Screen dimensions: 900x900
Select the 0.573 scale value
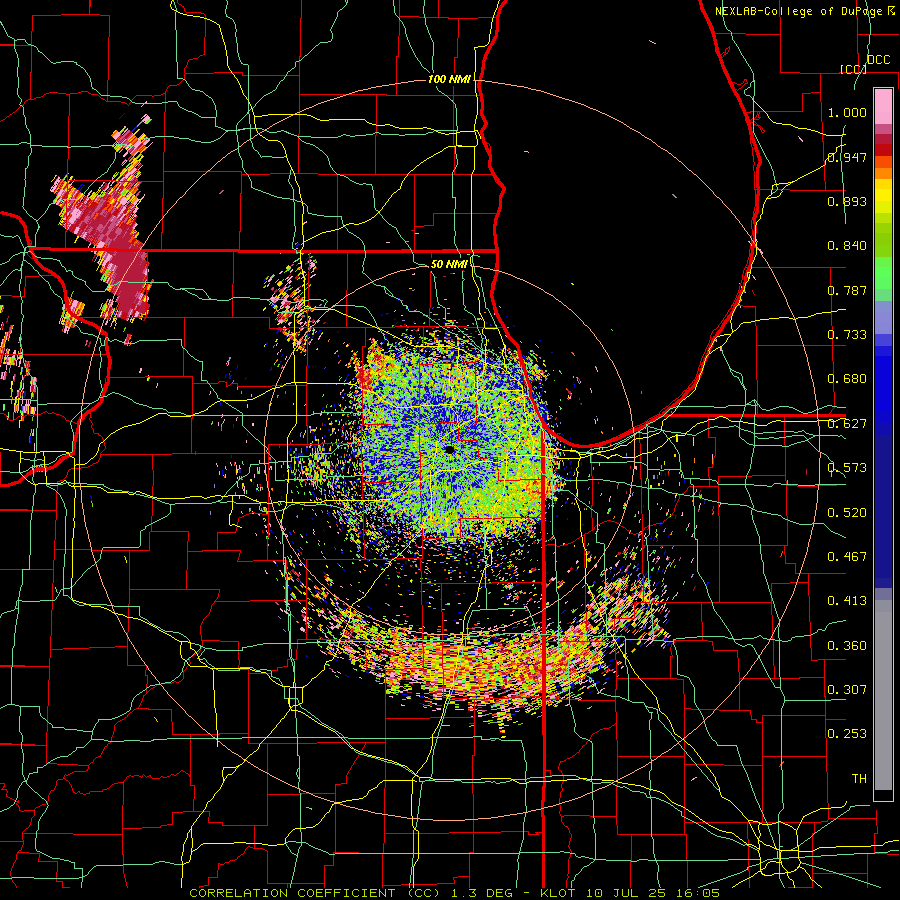click(x=847, y=468)
